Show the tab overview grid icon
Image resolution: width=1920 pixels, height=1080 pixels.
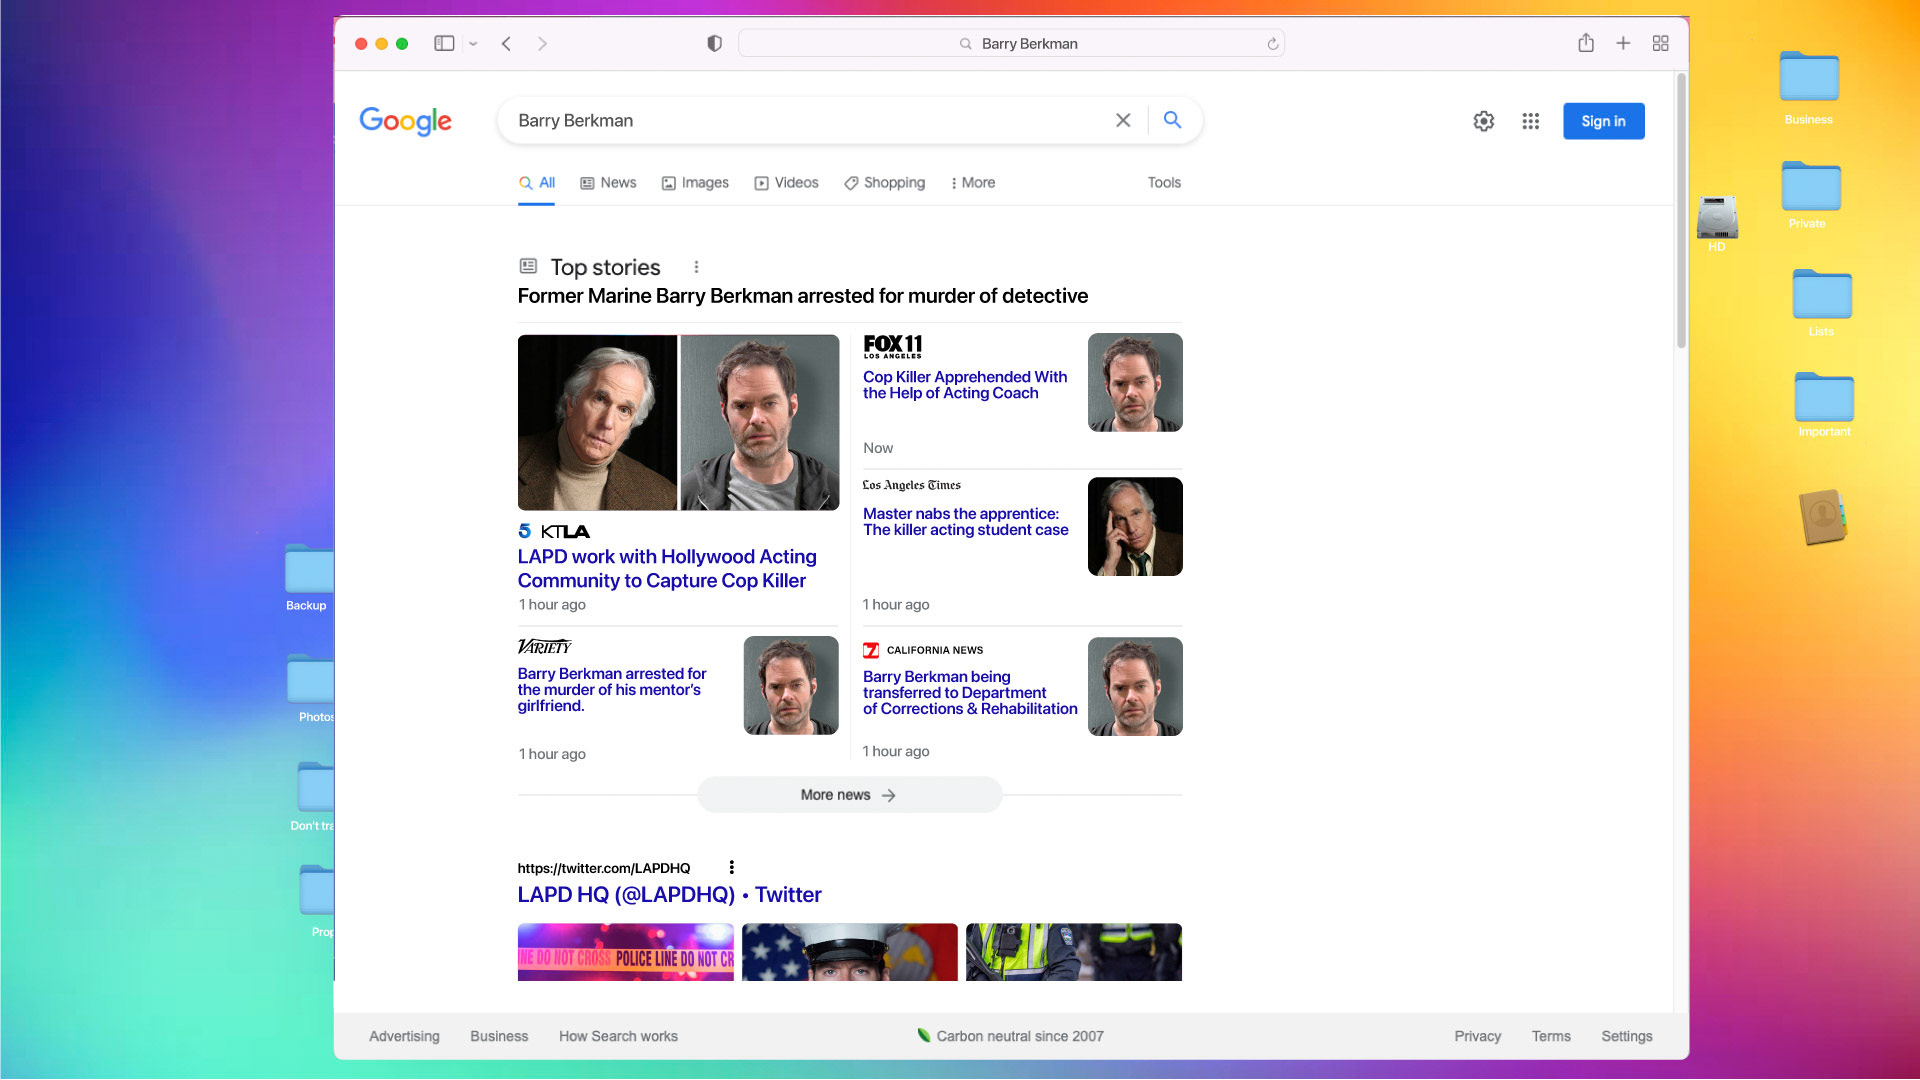[1660, 43]
